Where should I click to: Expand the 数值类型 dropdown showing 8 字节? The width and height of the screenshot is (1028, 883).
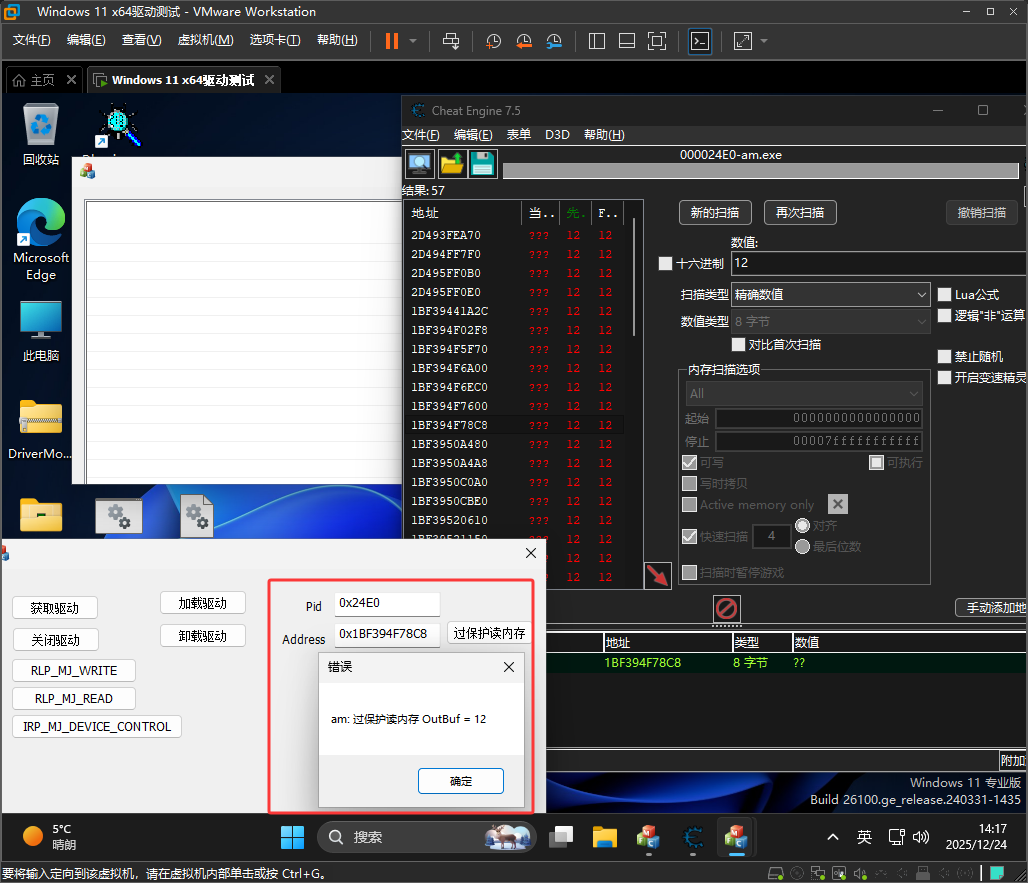pos(831,321)
